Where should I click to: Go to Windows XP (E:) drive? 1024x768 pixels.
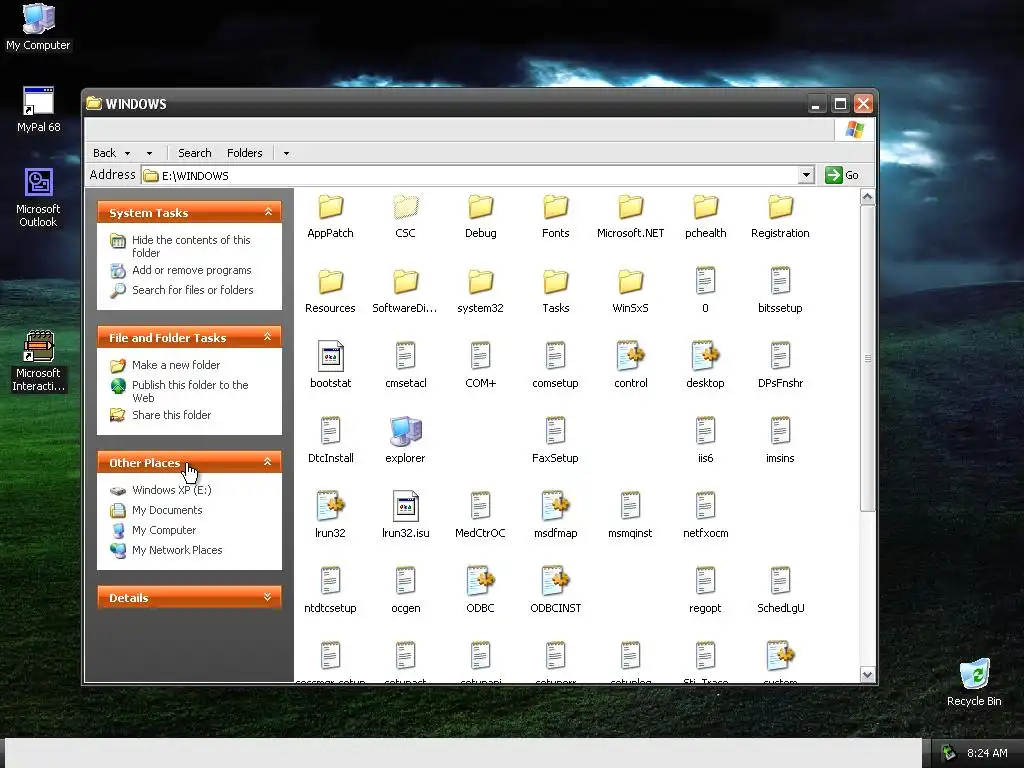172,490
